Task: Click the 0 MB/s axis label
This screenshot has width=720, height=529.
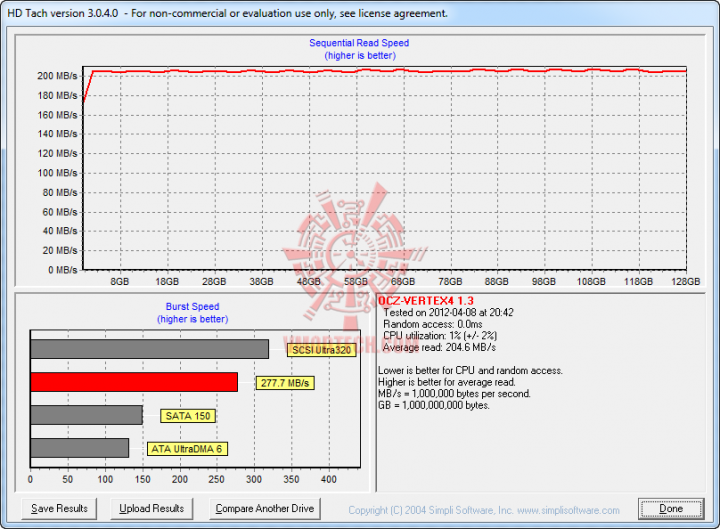Action: [x=62, y=270]
